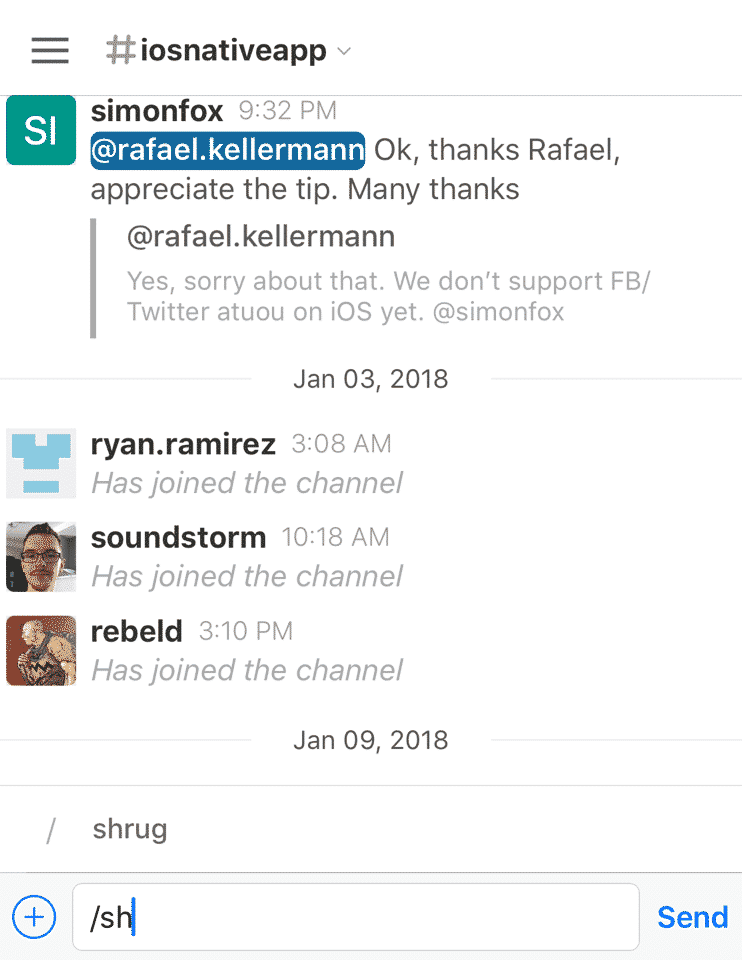This screenshot has width=742, height=960.
Task: Click the quoted message text block
Action: click(388, 296)
